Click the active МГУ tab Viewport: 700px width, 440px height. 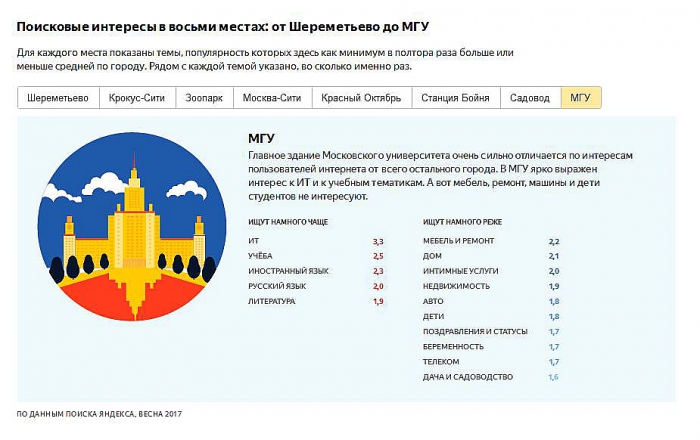581,98
